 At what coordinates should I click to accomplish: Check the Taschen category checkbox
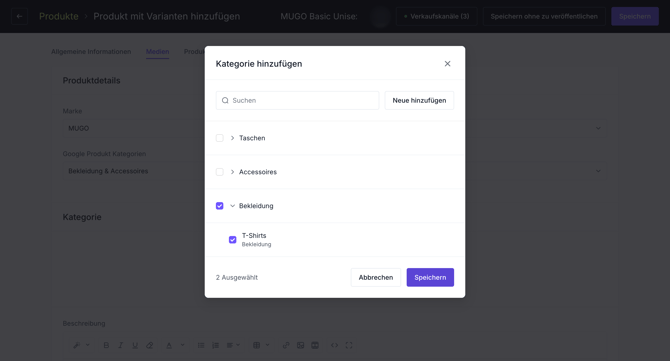(x=220, y=138)
